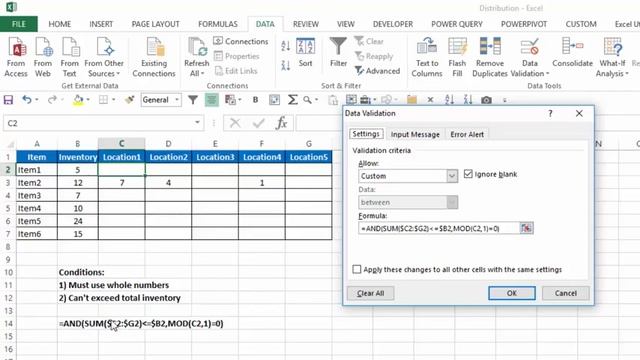This screenshot has width=640, height=360.
Task: Select the Location5 header cell
Action: [309, 157]
